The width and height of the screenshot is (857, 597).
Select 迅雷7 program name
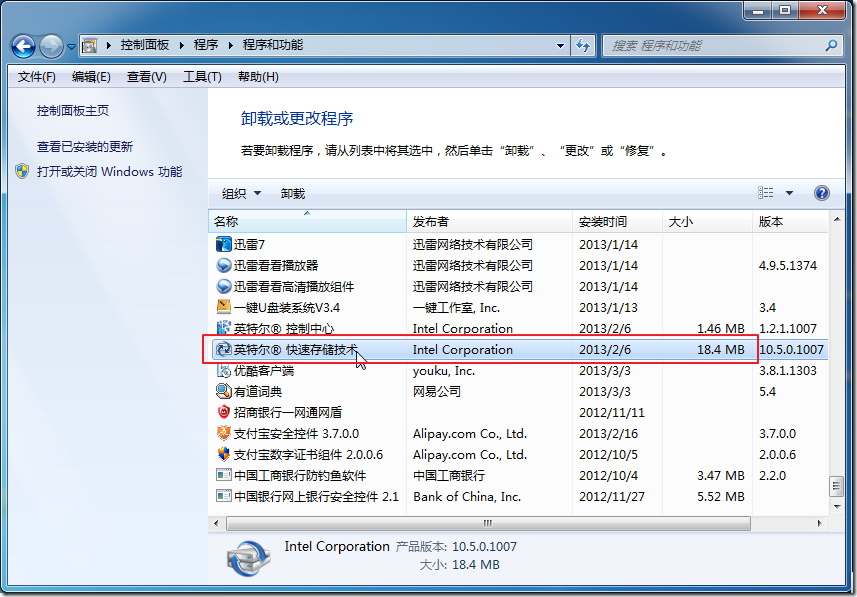(x=249, y=244)
